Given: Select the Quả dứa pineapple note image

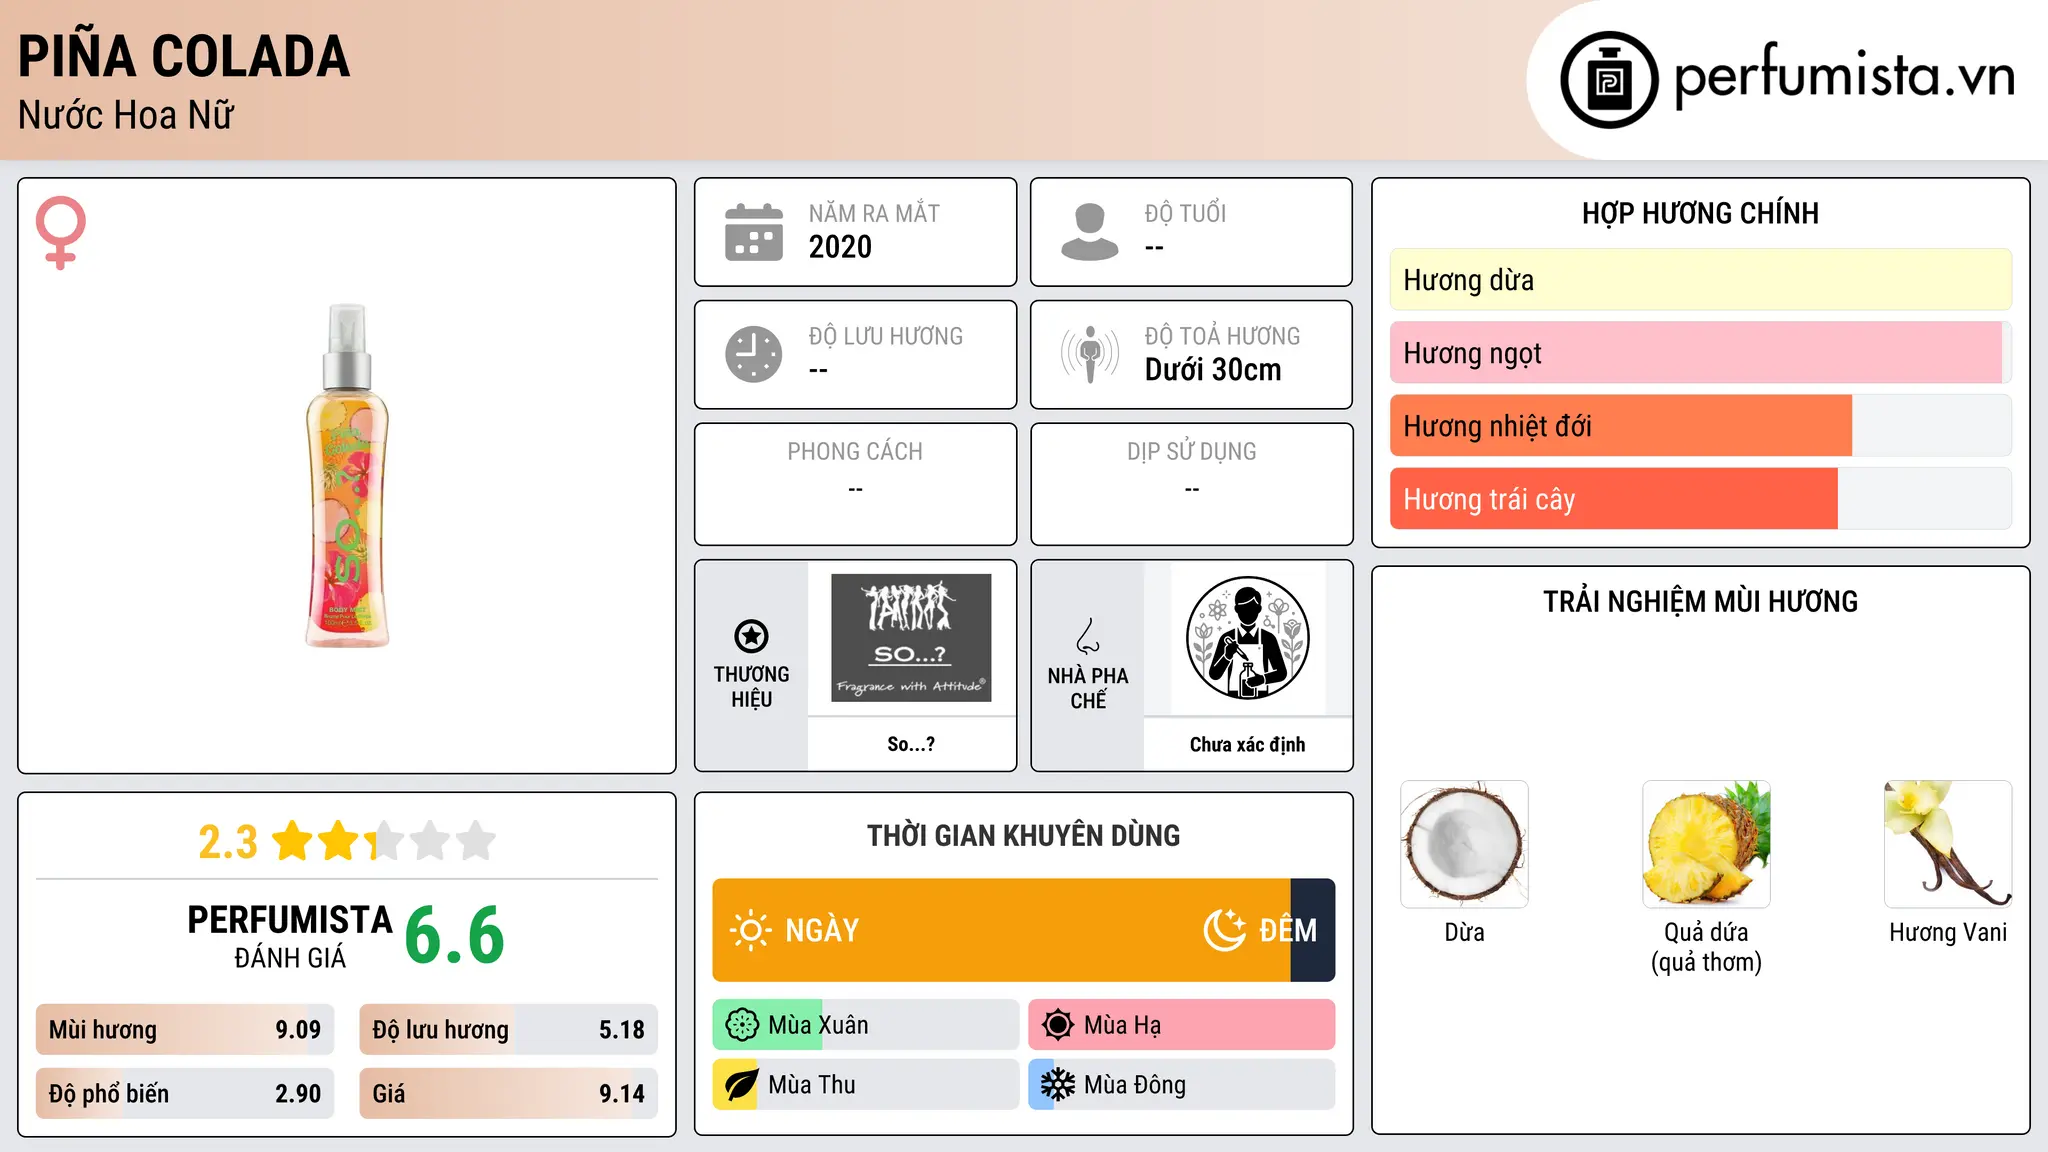Looking at the screenshot, I should (1706, 844).
